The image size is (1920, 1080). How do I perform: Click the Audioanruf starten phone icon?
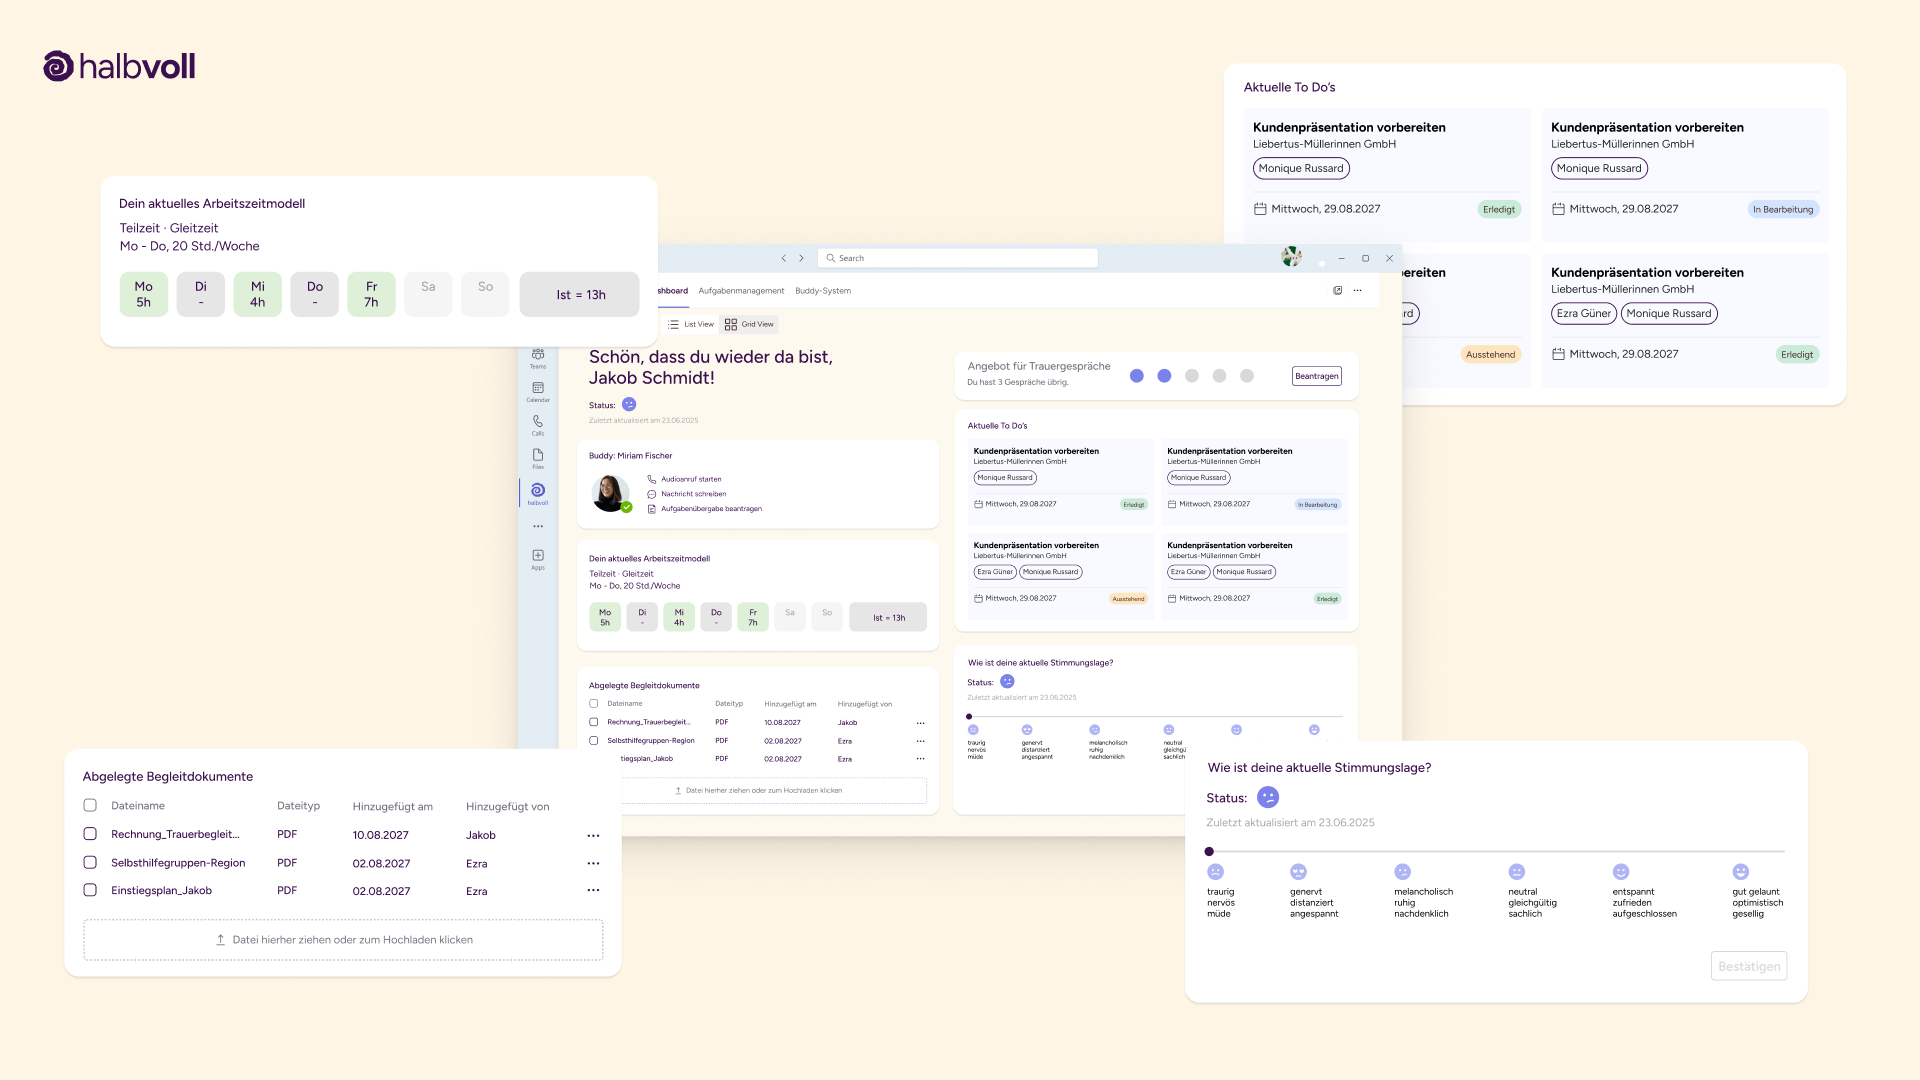(x=652, y=479)
